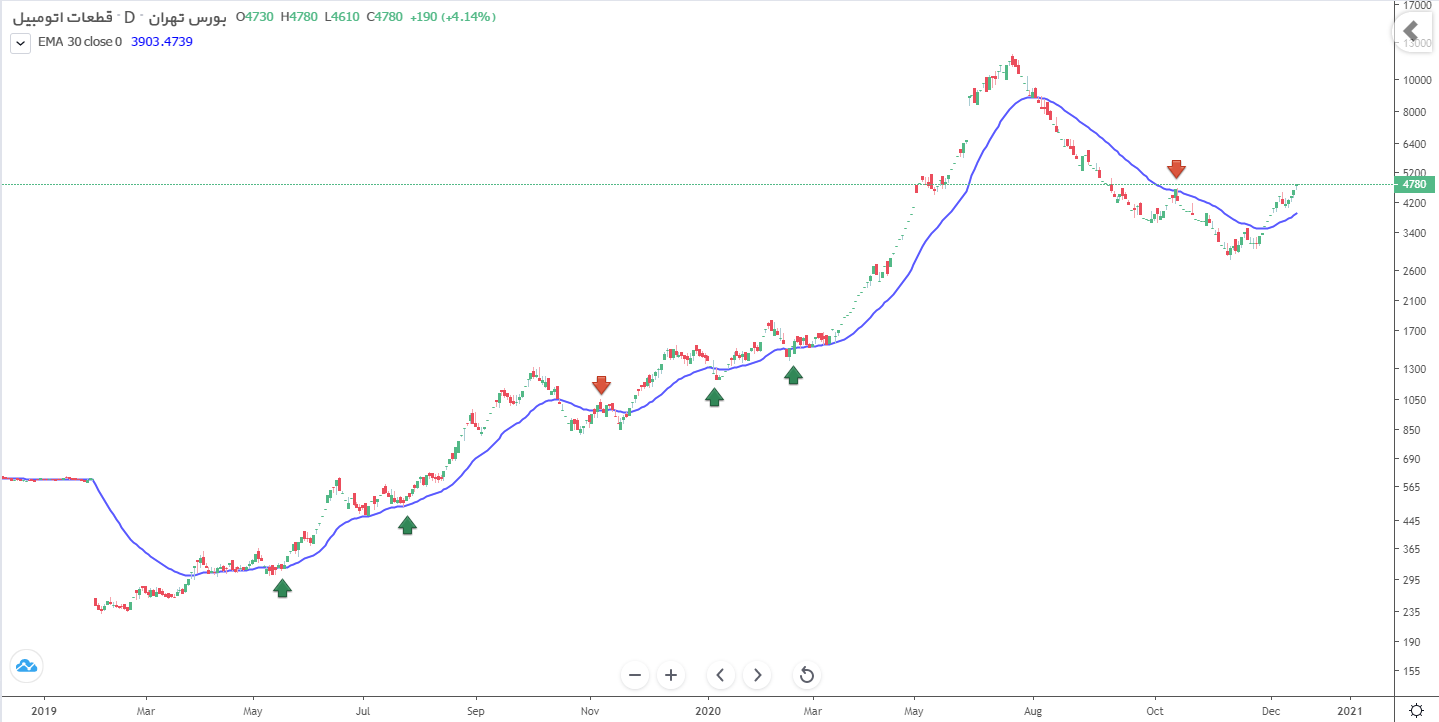Select the EMA 30 close 0 legend label
The image size is (1439, 722).
(78, 42)
